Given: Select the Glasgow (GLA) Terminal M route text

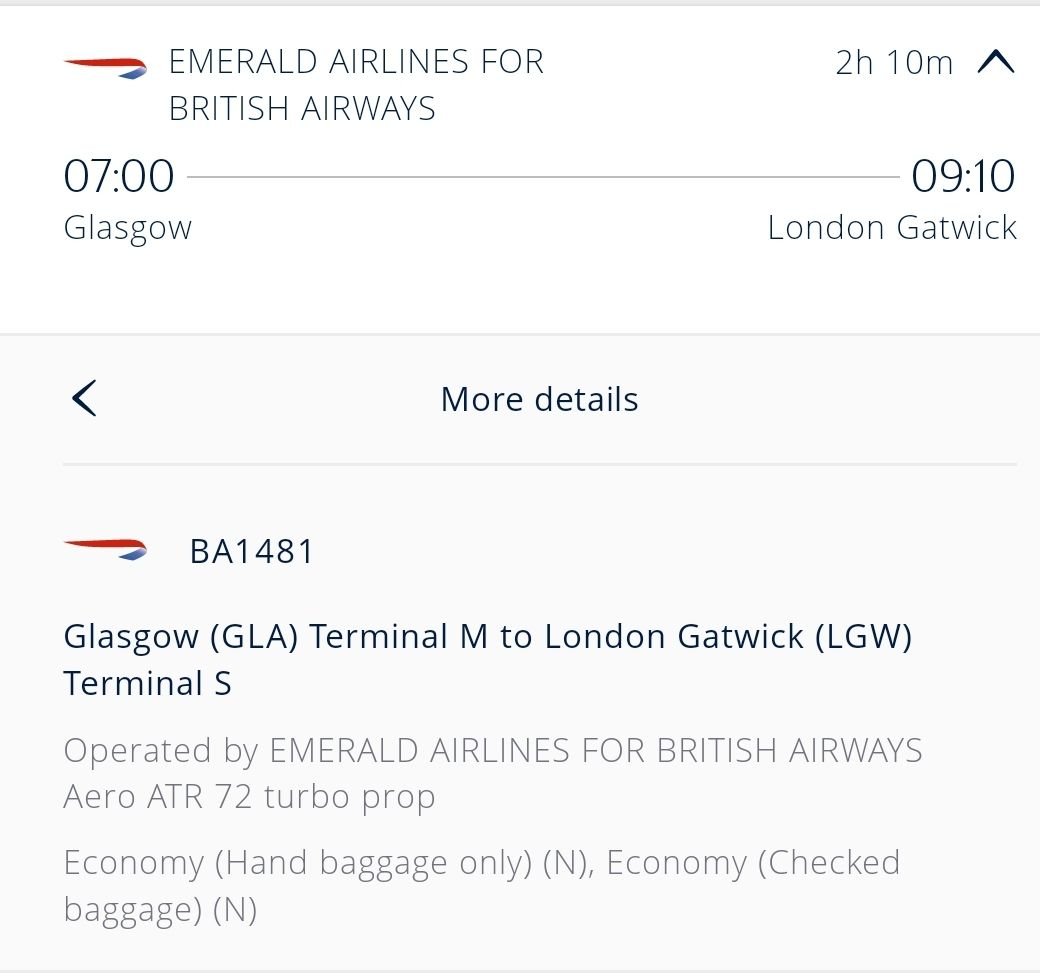Looking at the screenshot, I should [x=490, y=658].
